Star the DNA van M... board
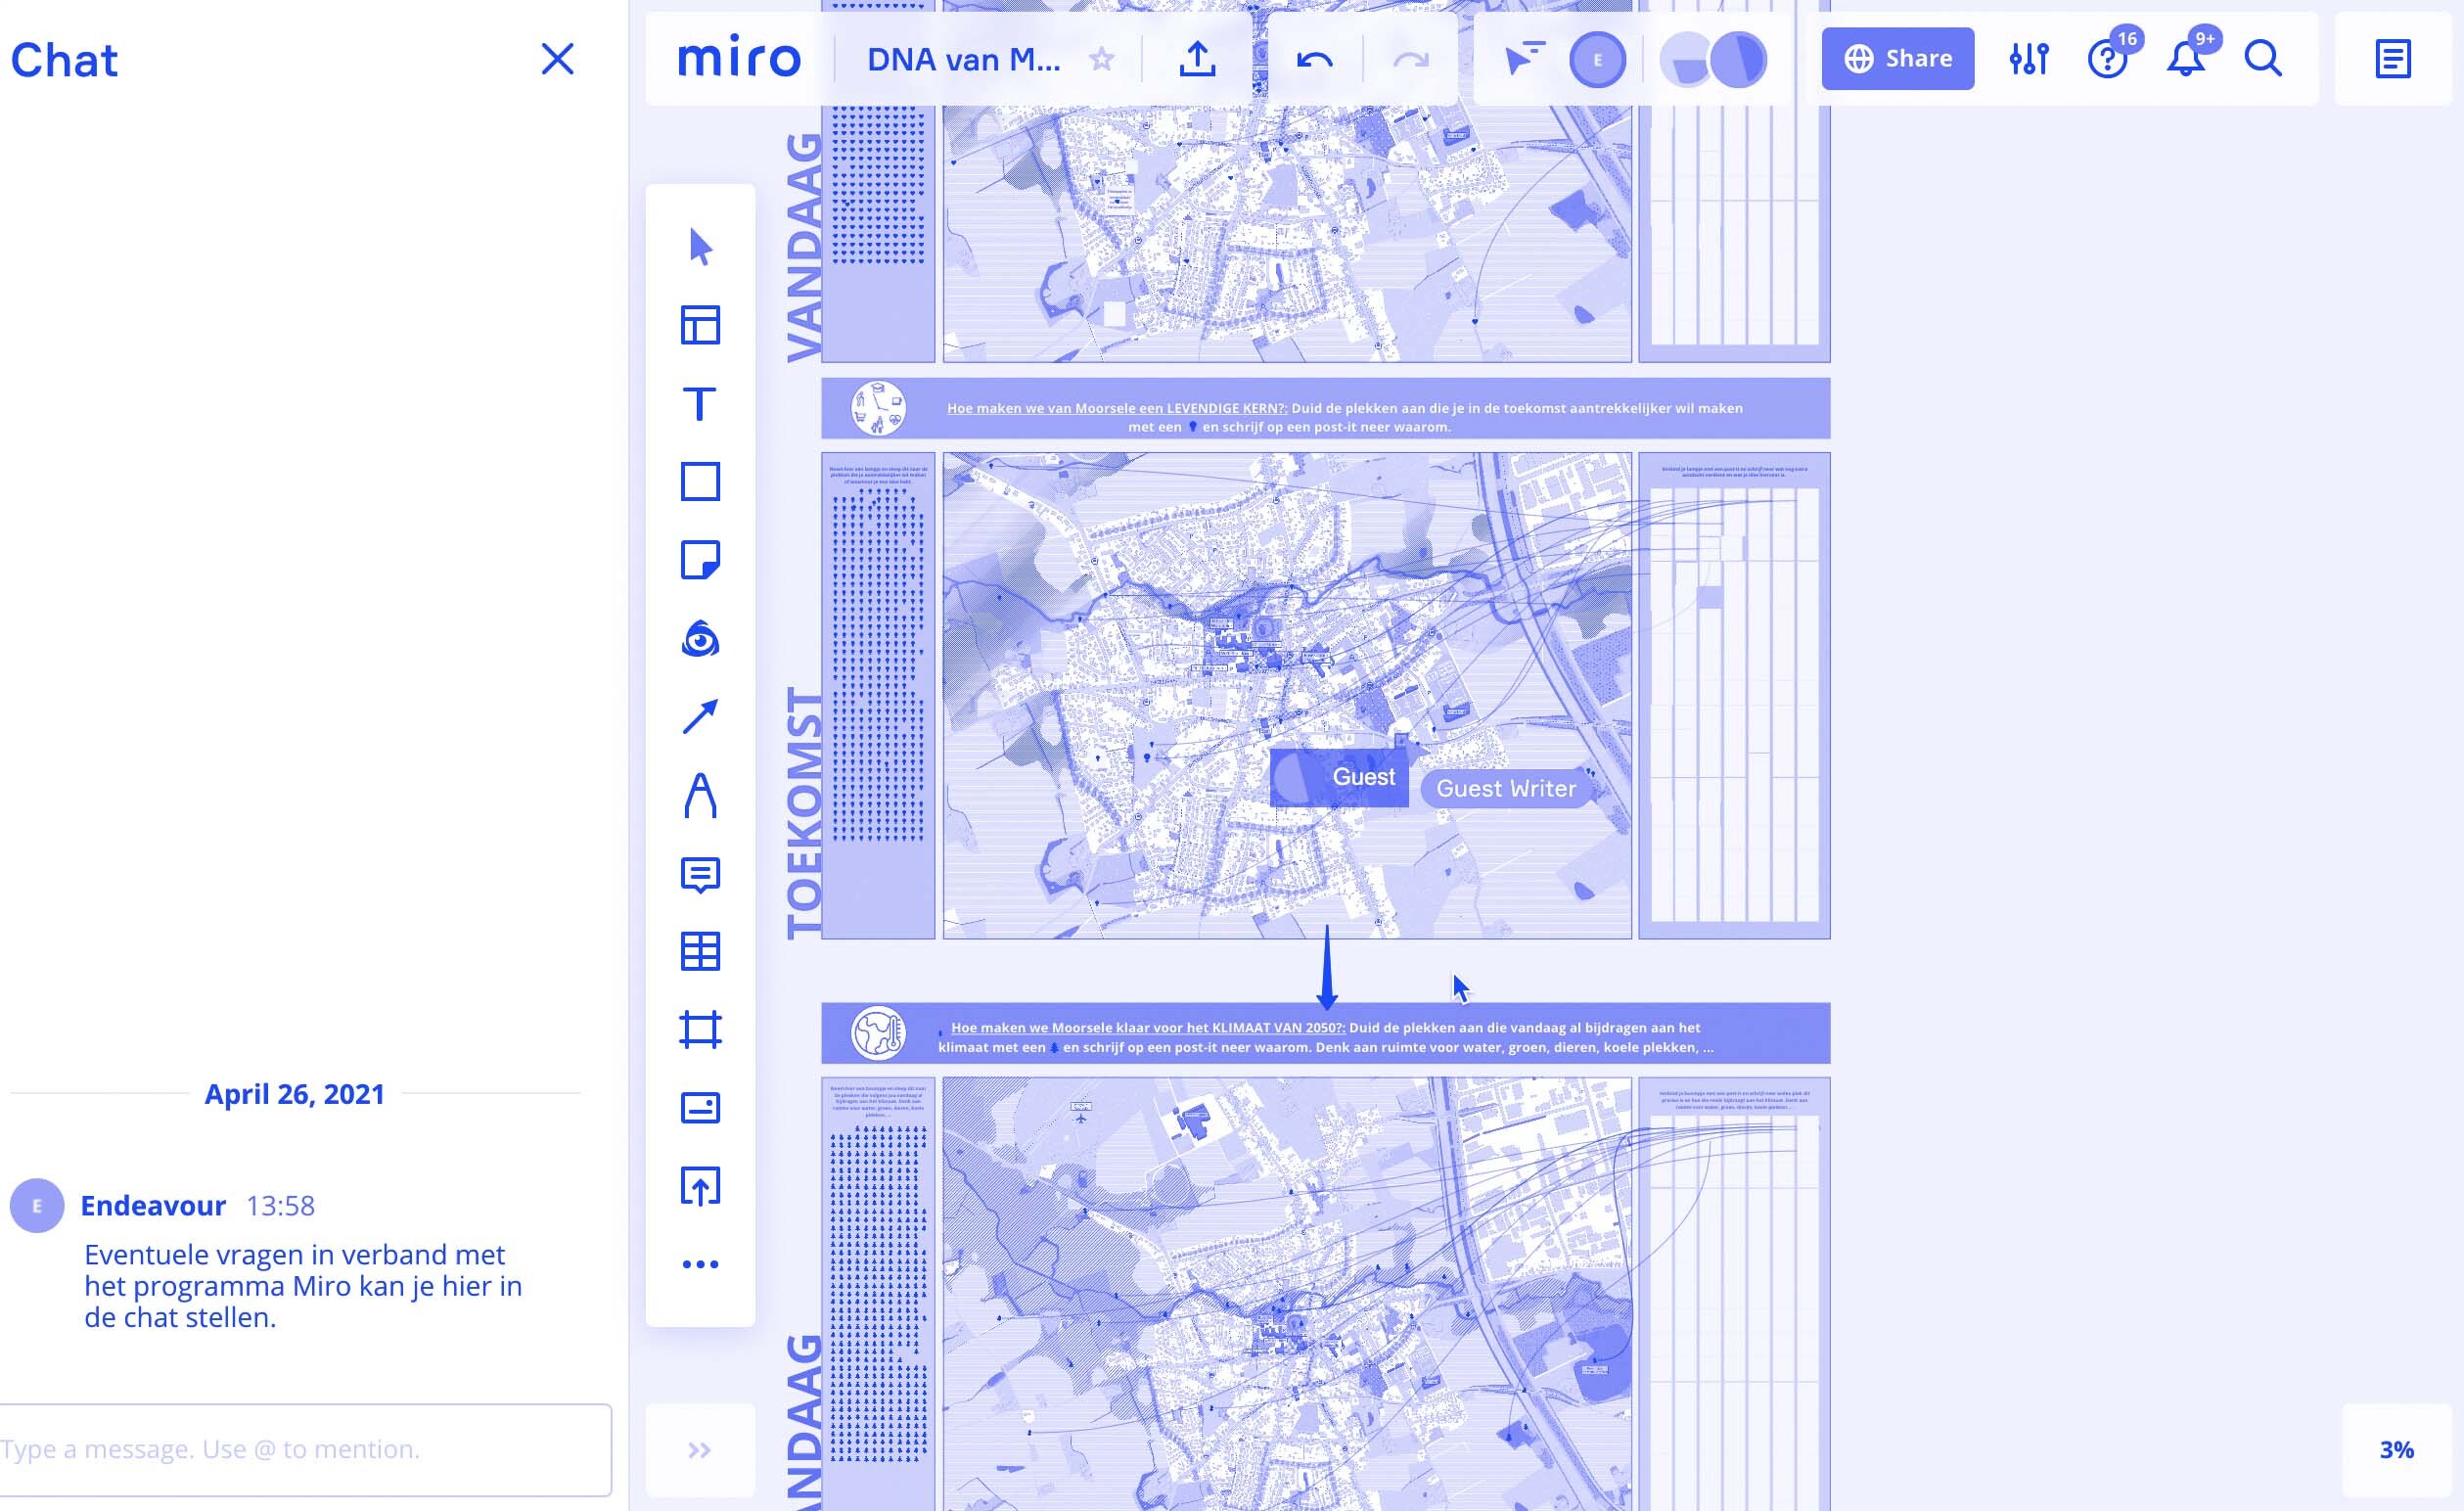This screenshot has height=1511, width=2464. [1101, 60]
